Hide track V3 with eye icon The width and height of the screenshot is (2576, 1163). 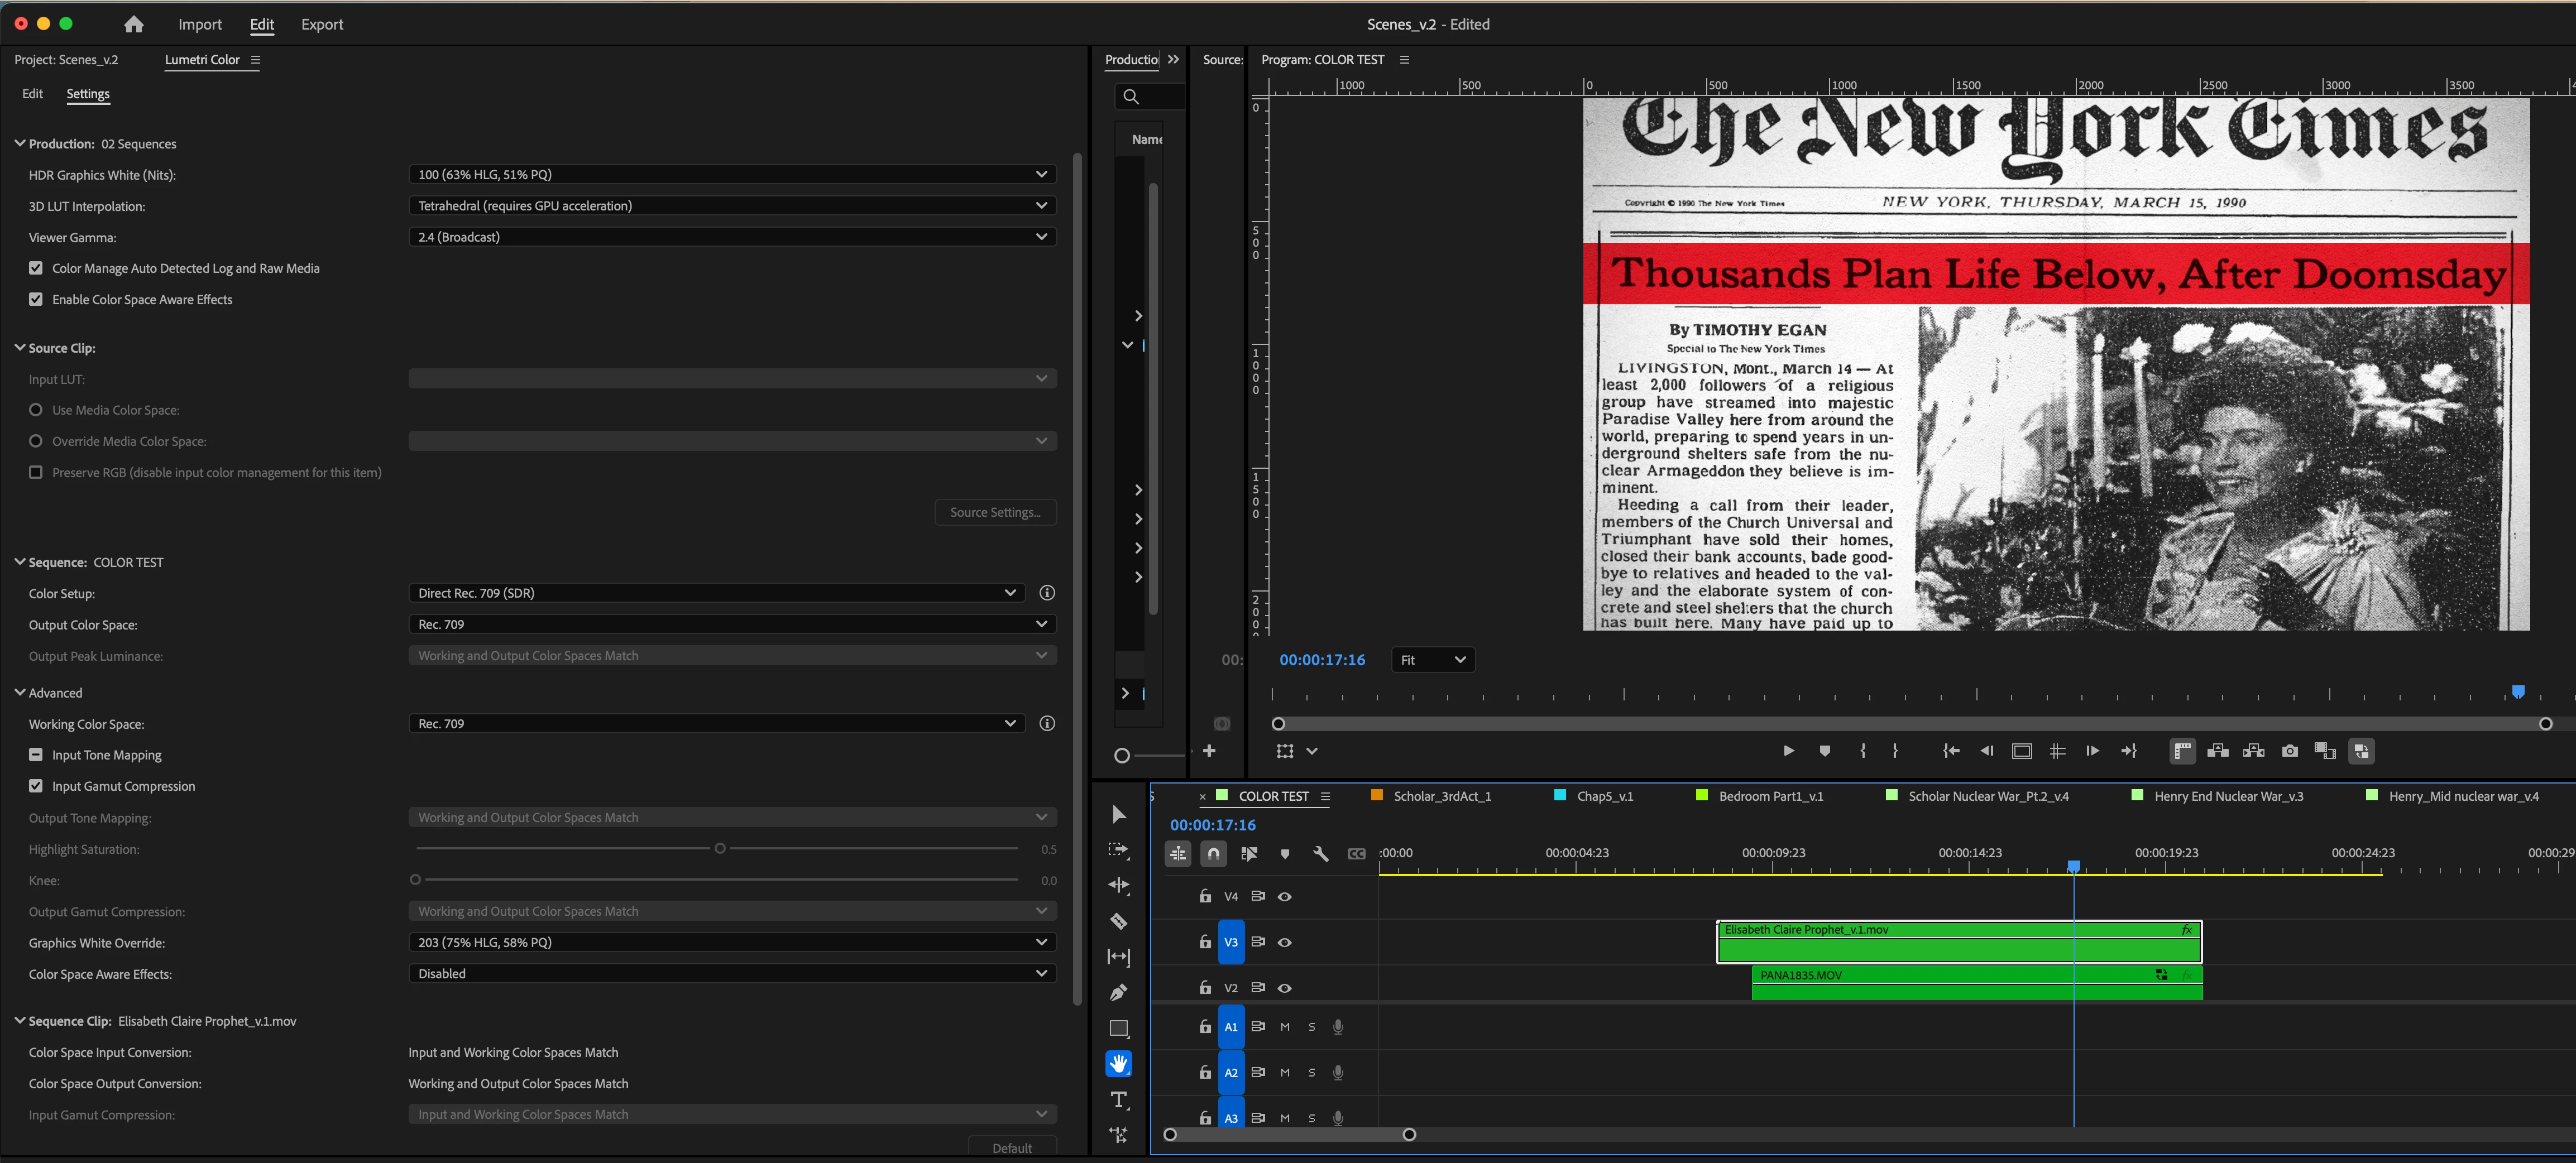coord(1285,942)
